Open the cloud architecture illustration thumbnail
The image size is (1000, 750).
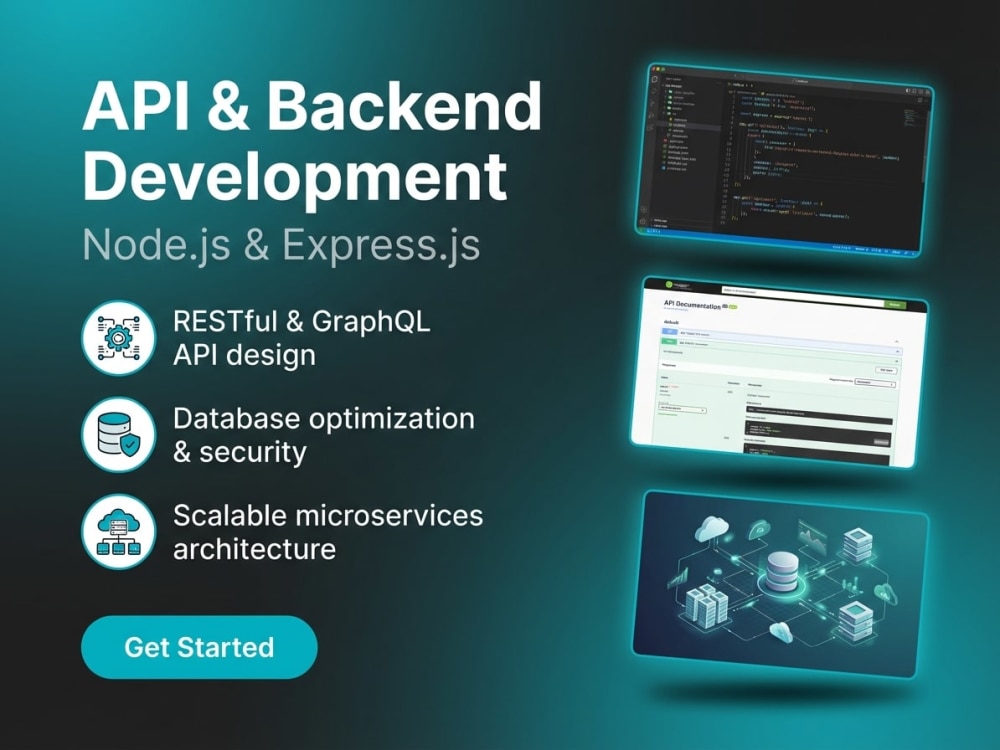point(781,584)
